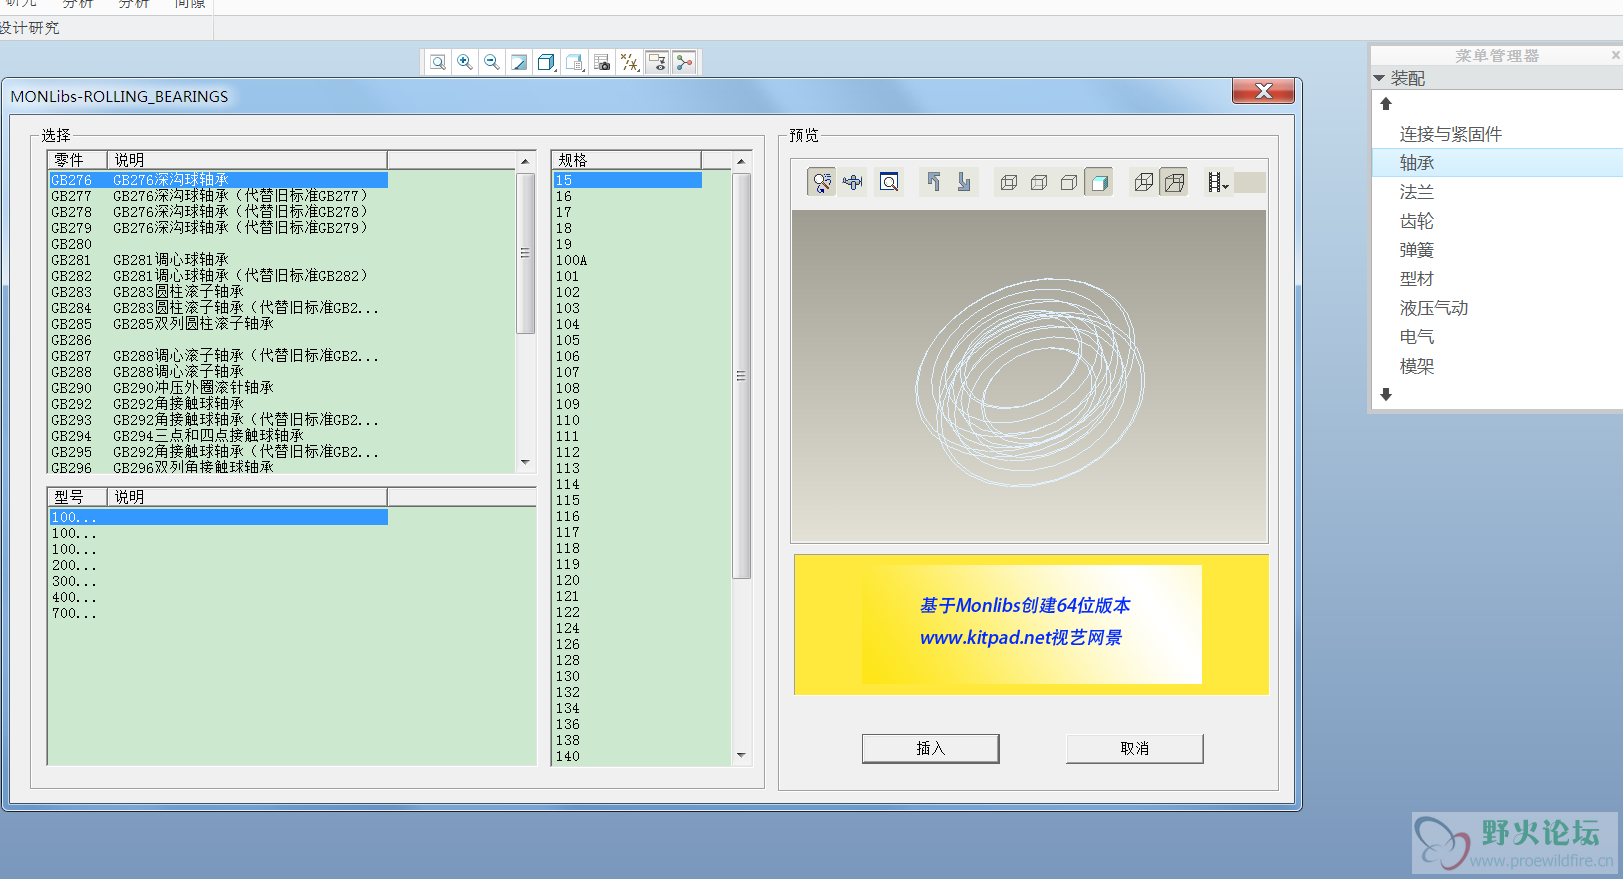Close the 菜单管理器 panel
This screenshot has width=1623, height=879.
[1615, 55]
